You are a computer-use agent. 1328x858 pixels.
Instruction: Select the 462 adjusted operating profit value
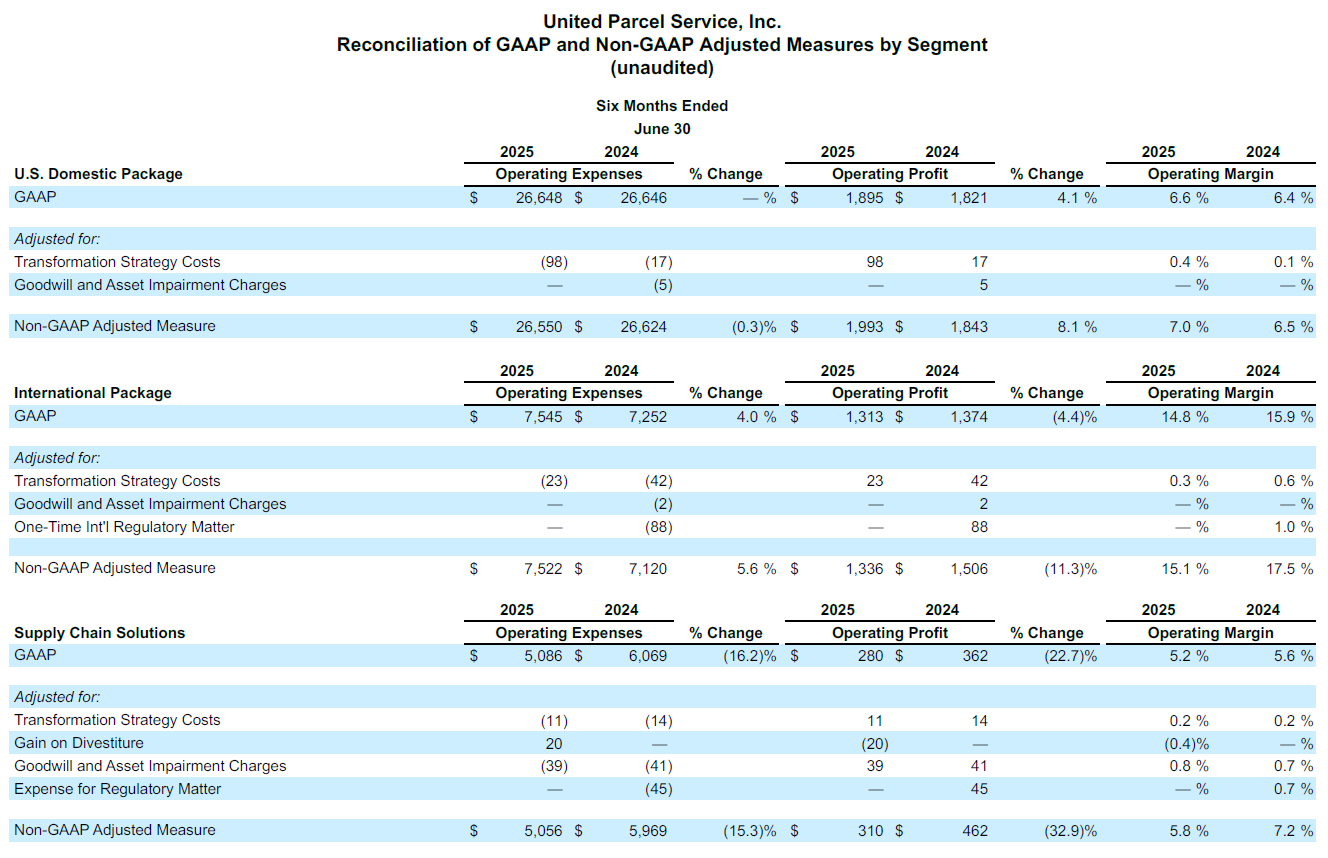coord(975,830)
